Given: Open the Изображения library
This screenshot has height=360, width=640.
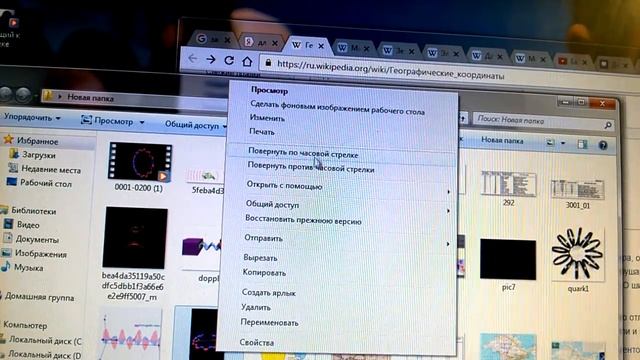Looking at the screenshot, I should click(x=40, y=254).
